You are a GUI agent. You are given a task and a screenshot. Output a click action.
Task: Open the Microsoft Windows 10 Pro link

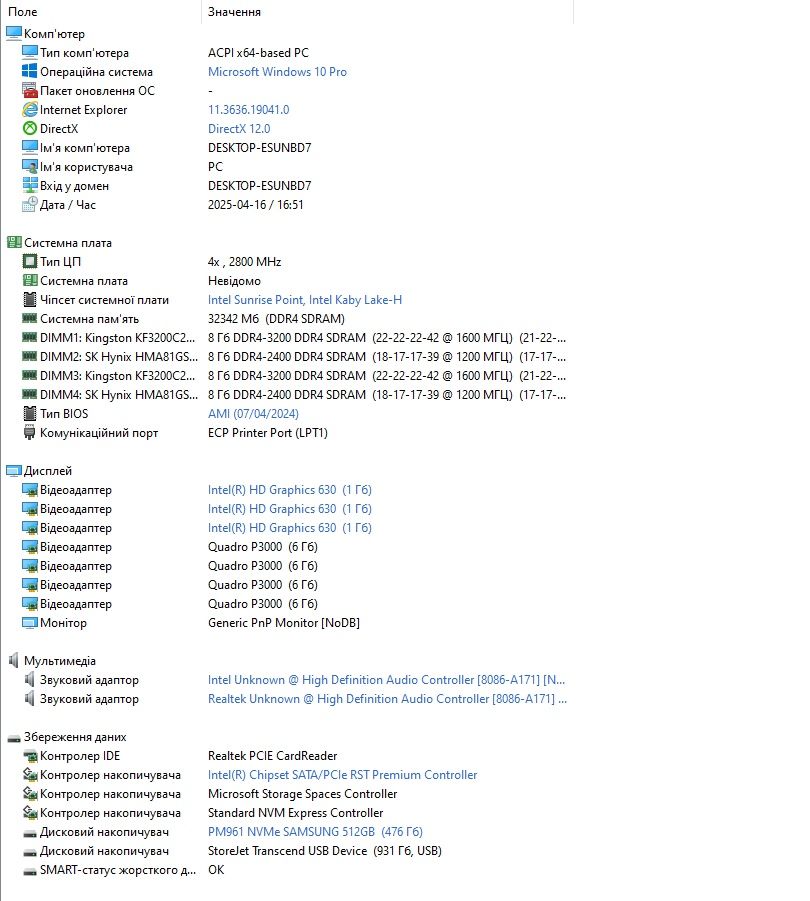pos(277,71)
